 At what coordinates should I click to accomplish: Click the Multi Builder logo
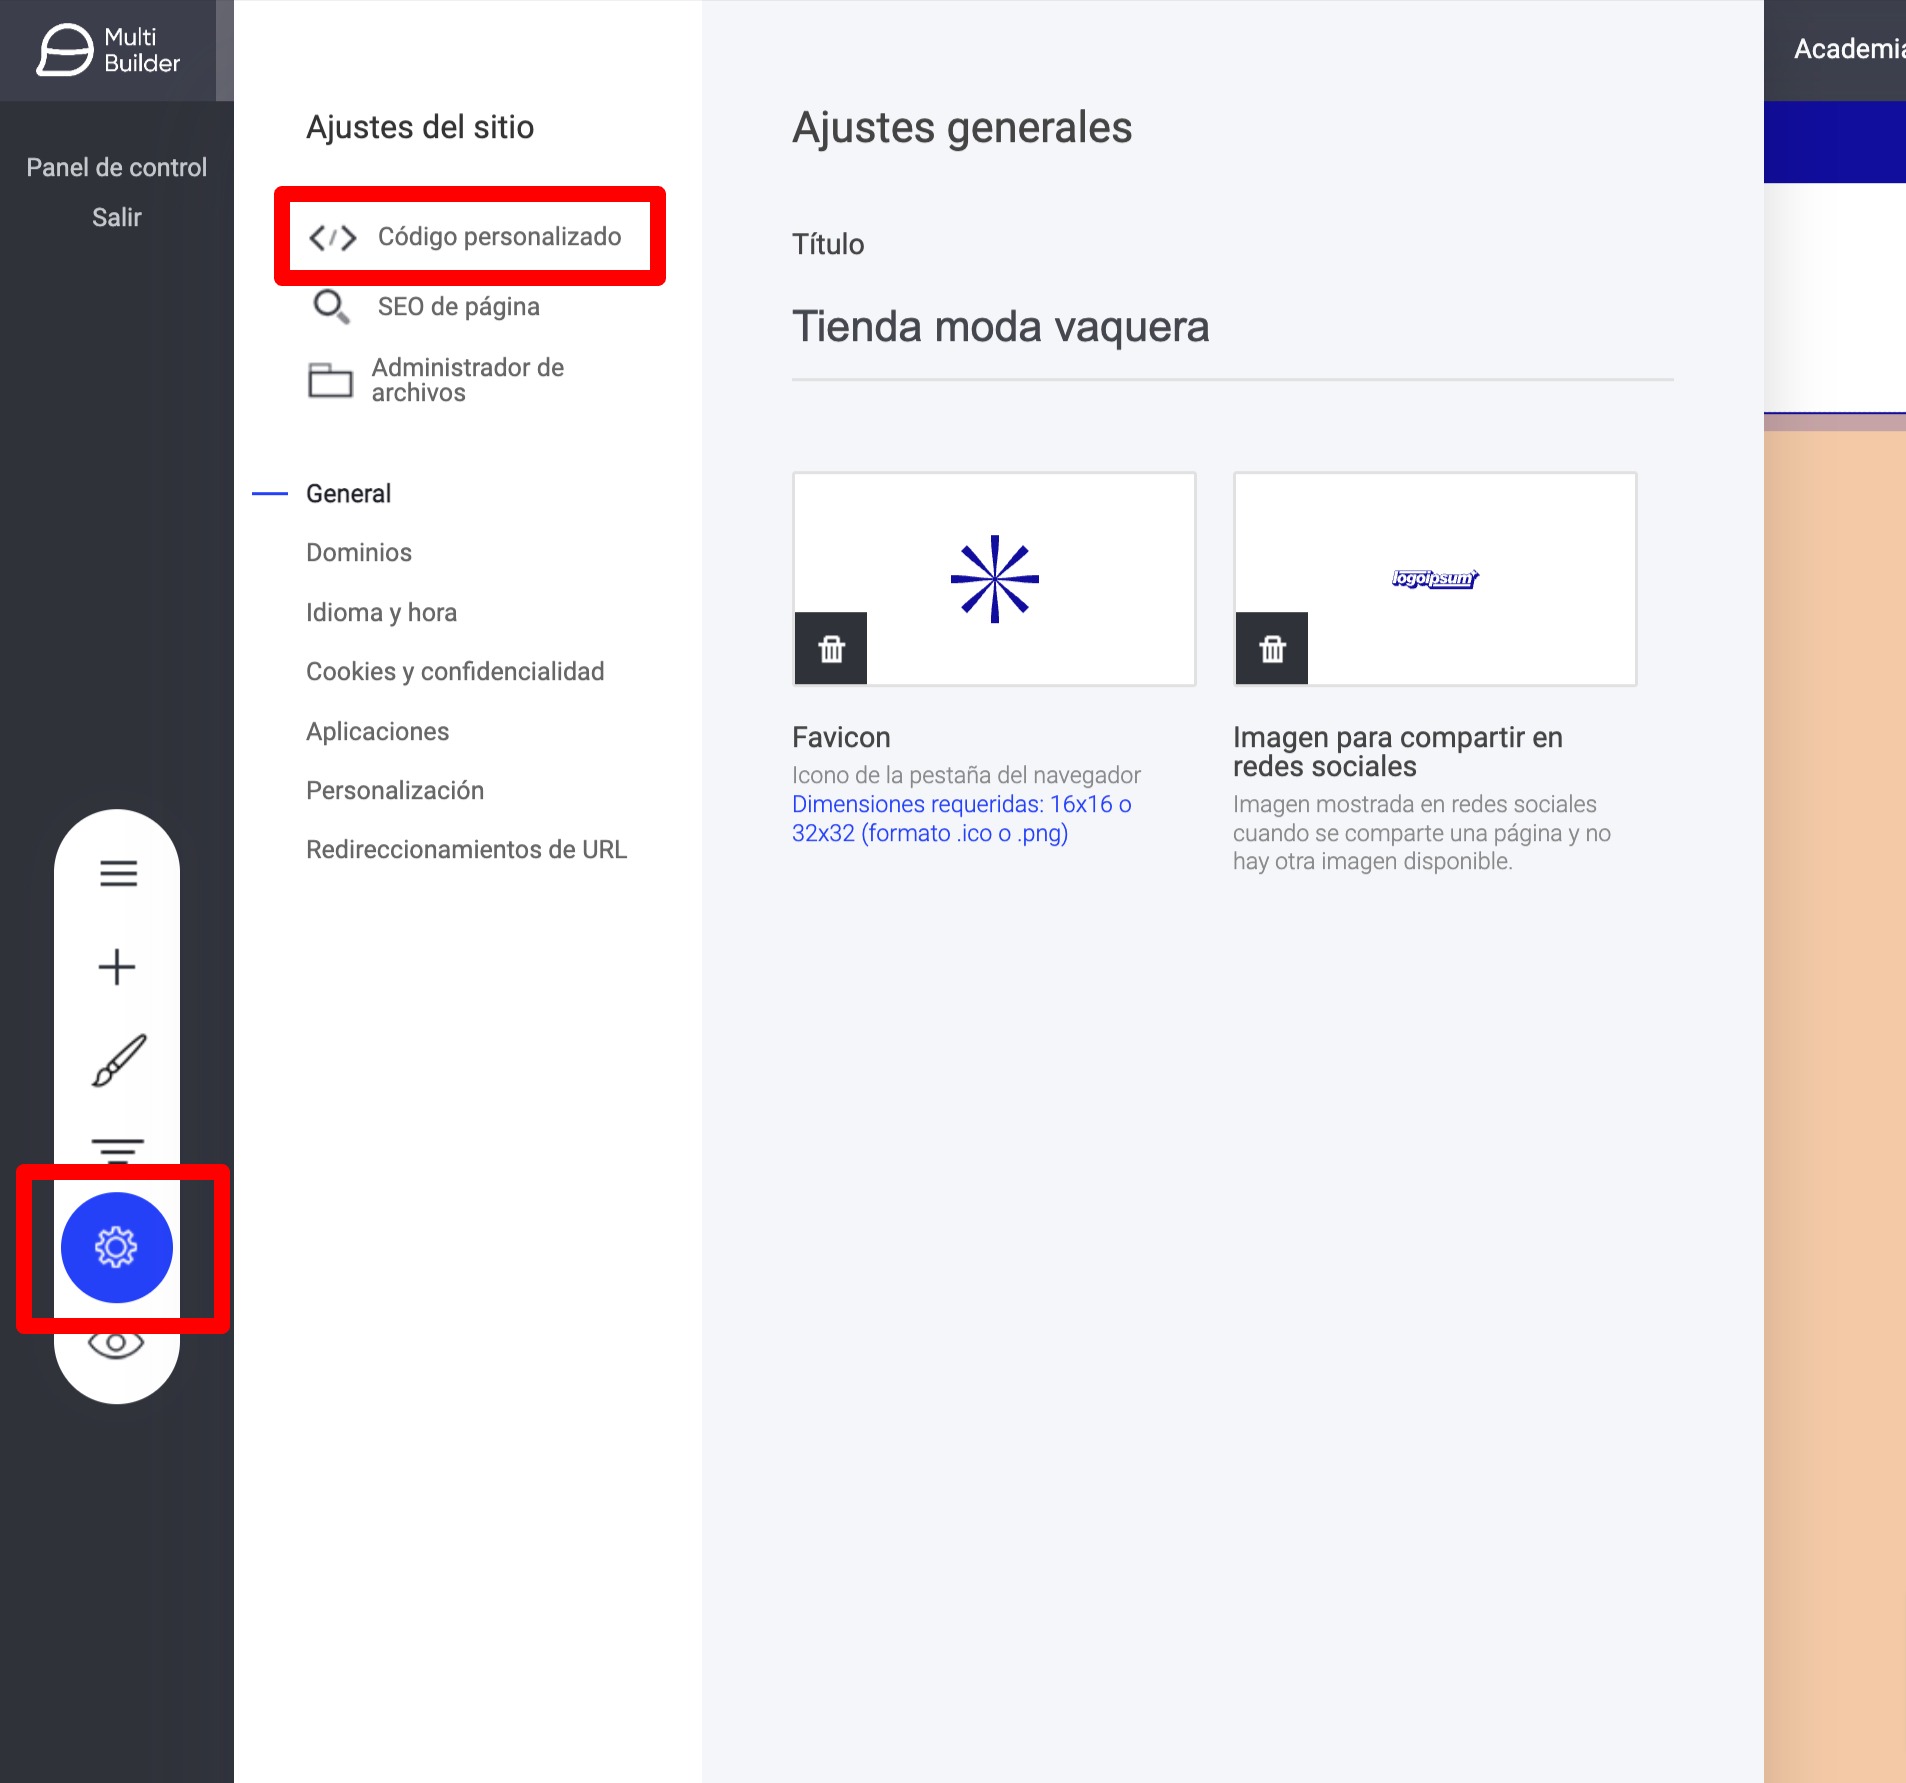coord(108,50)
